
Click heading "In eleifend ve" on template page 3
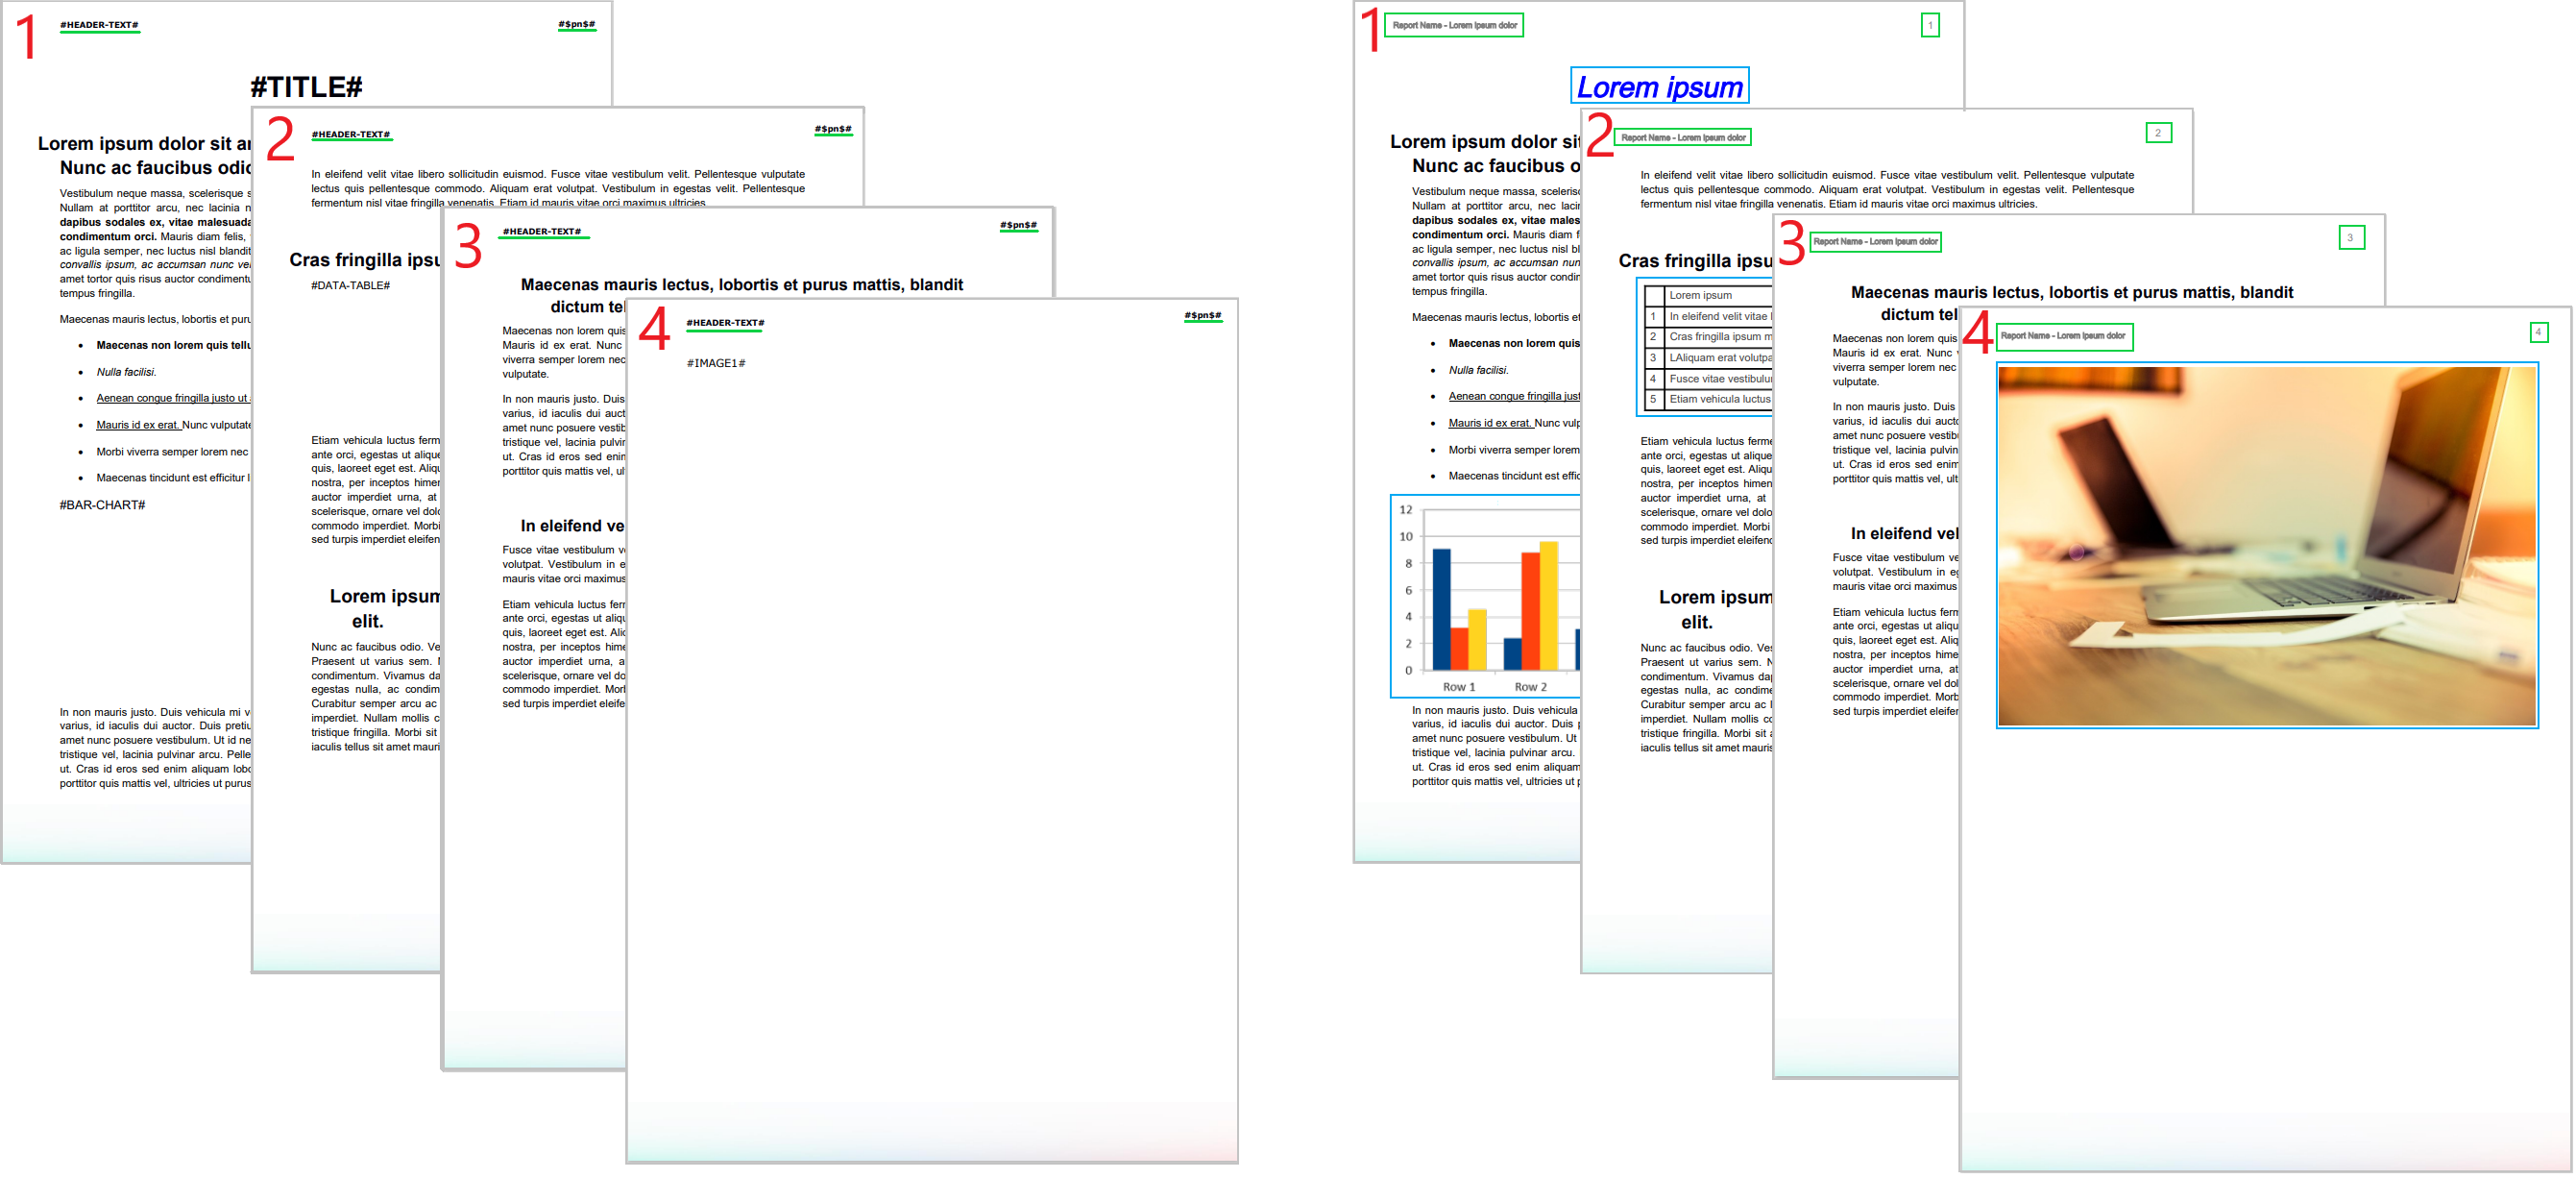pos(572,526)
